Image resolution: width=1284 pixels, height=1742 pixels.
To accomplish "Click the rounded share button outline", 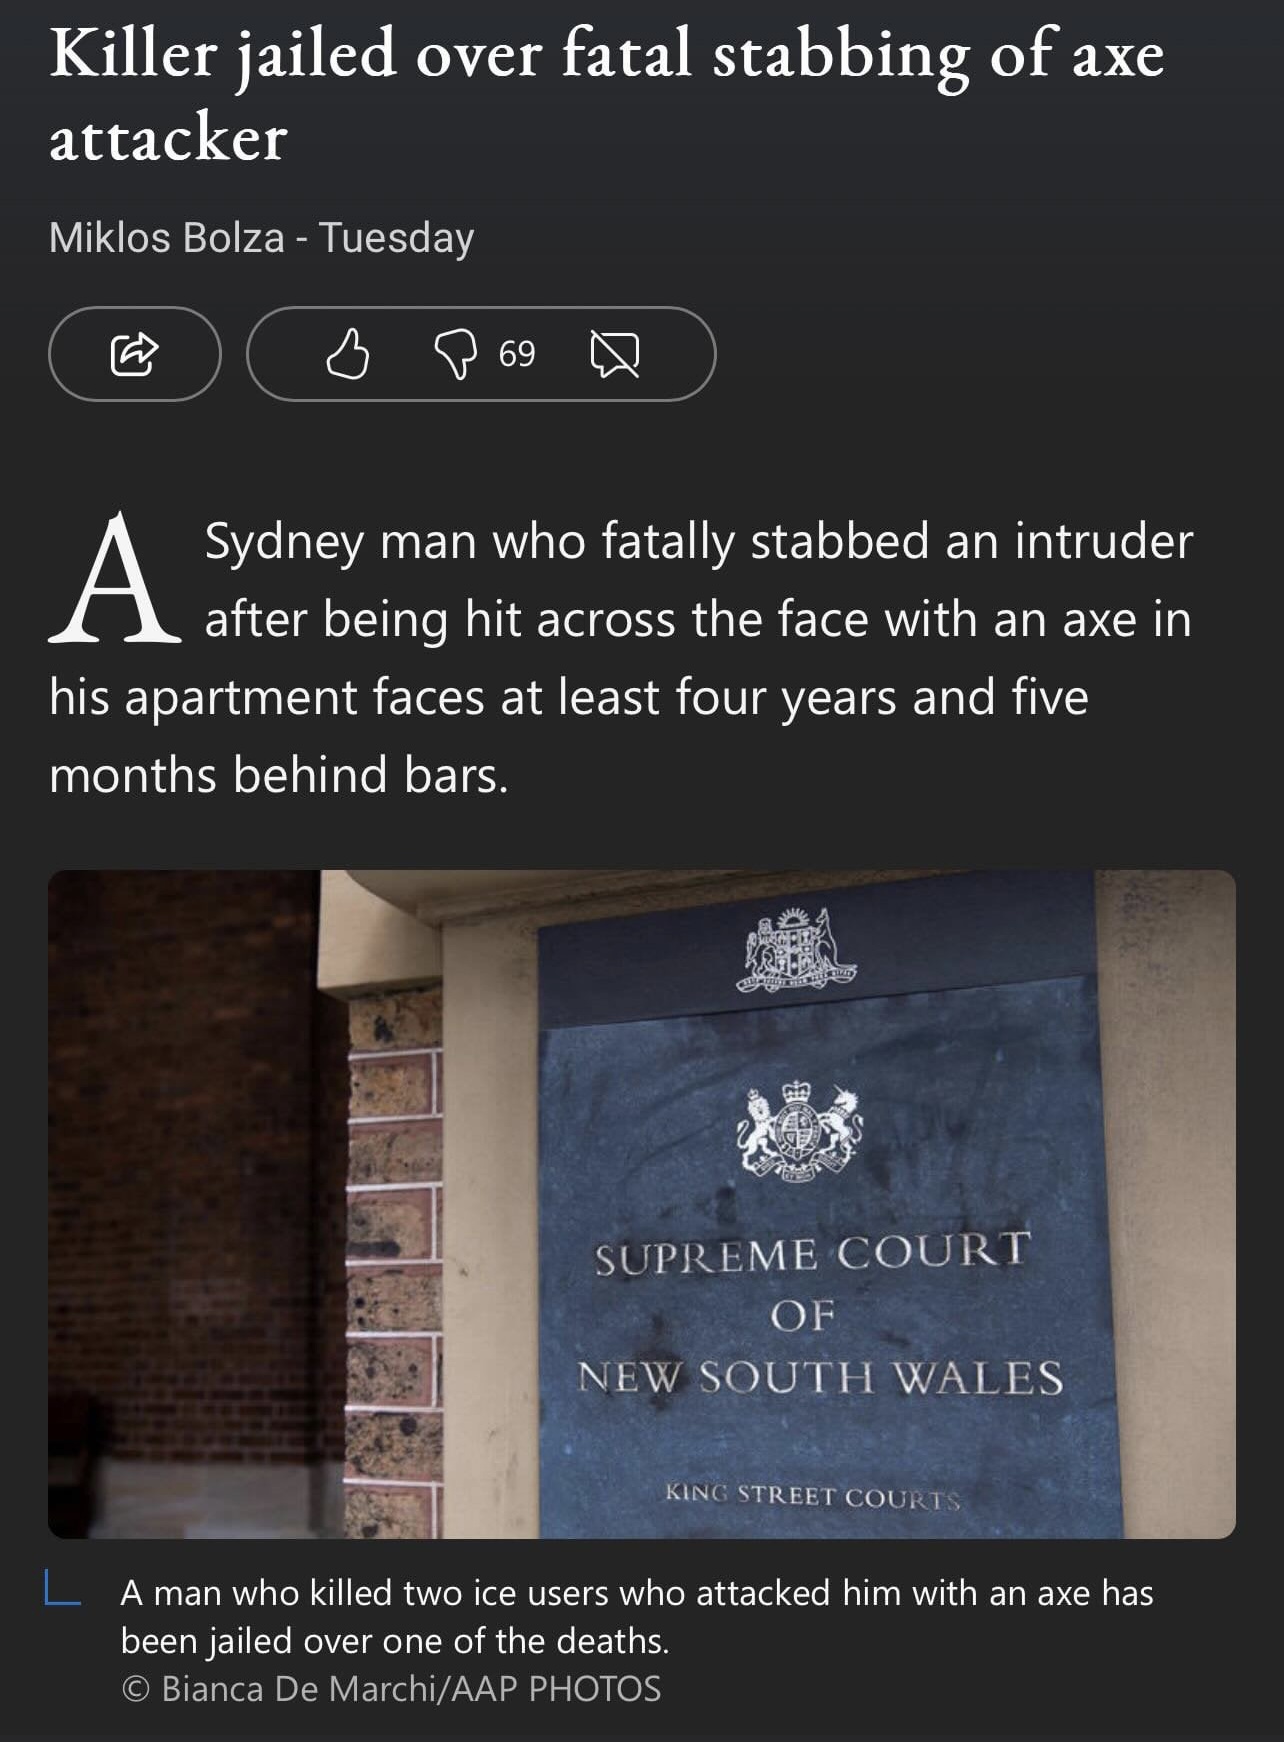I will click(x=135, y=354).
